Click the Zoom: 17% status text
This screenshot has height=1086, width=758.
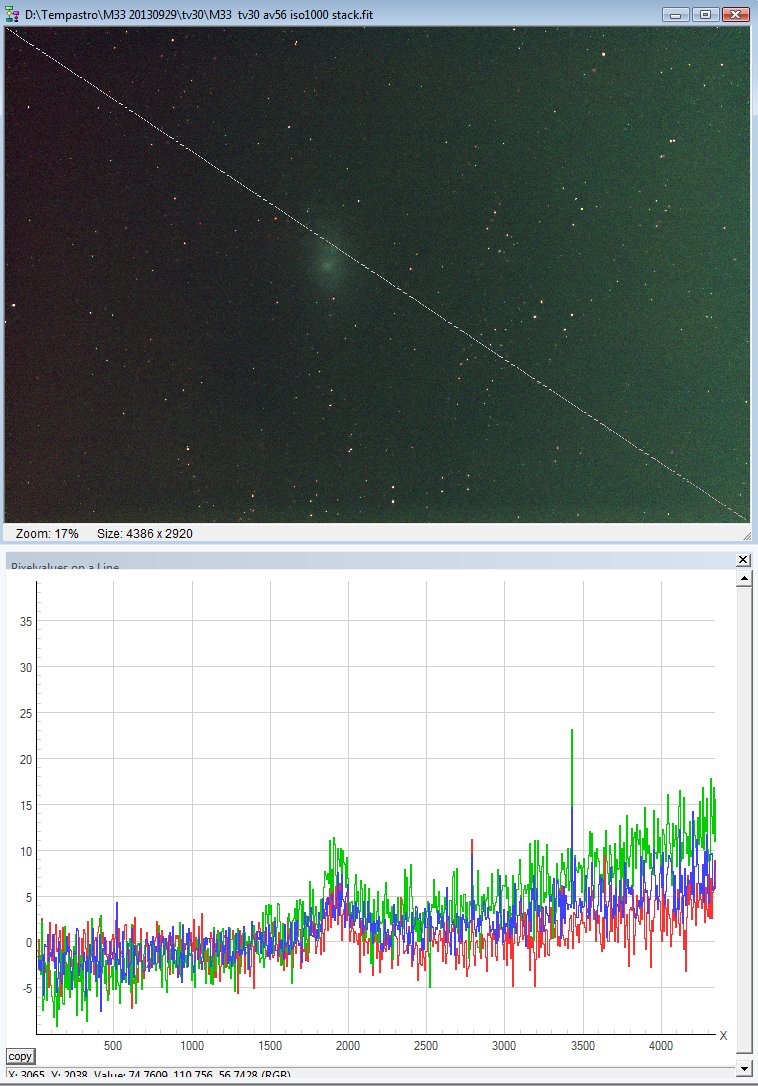coord(47,535)
